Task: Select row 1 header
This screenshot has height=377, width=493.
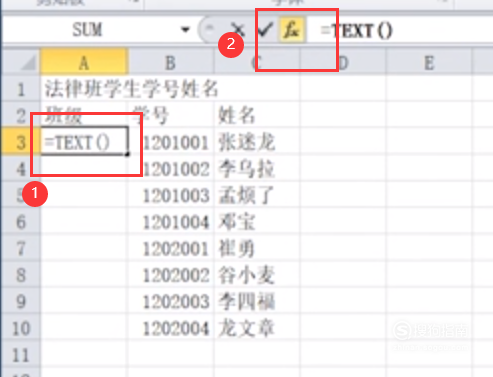Action: pyautogui.click(x=21, y=89)
